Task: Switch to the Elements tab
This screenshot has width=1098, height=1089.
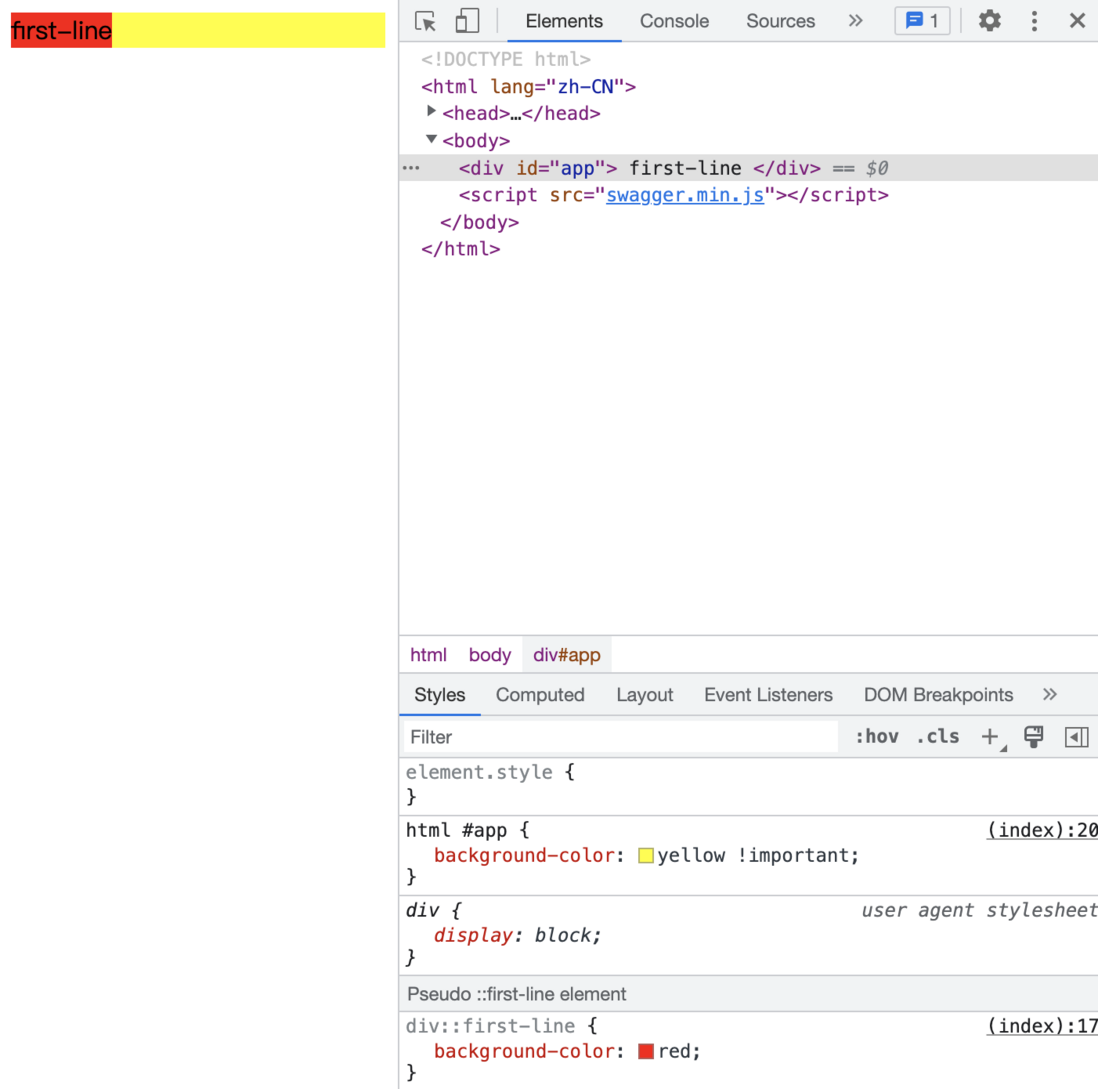Action: tap(564, 21)
